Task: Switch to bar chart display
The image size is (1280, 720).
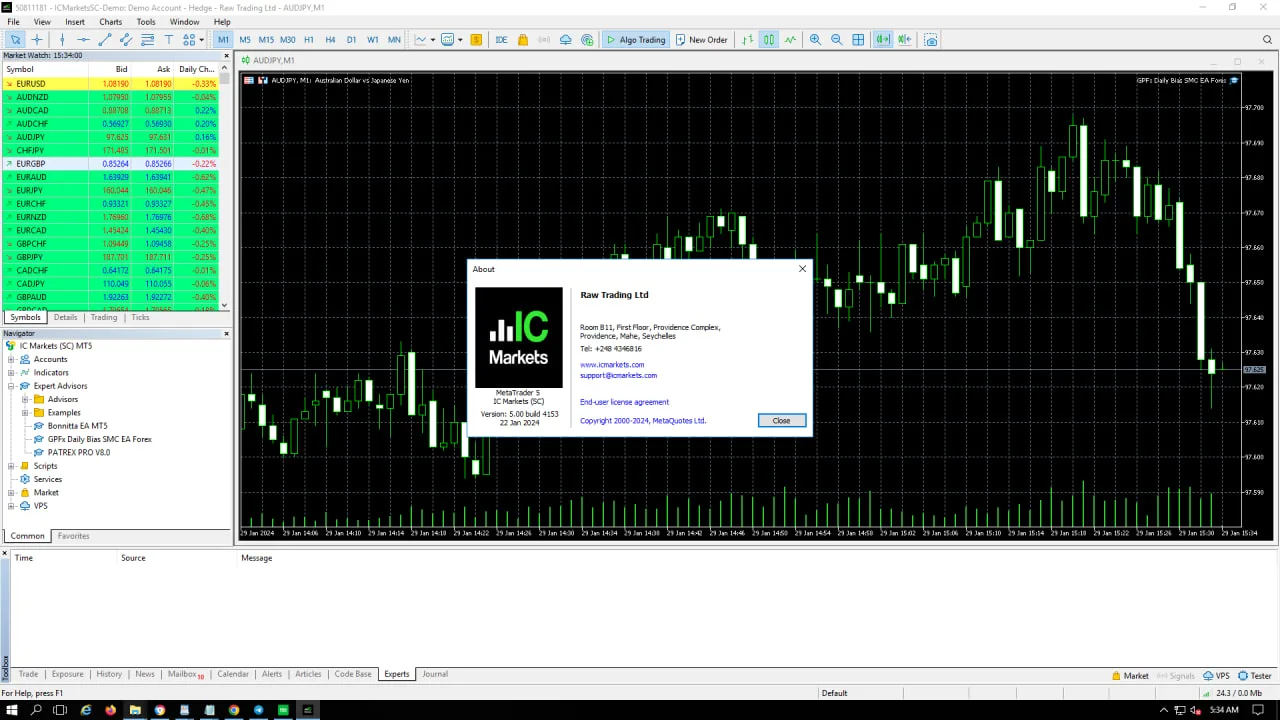Action: click(x=747, y=40)
